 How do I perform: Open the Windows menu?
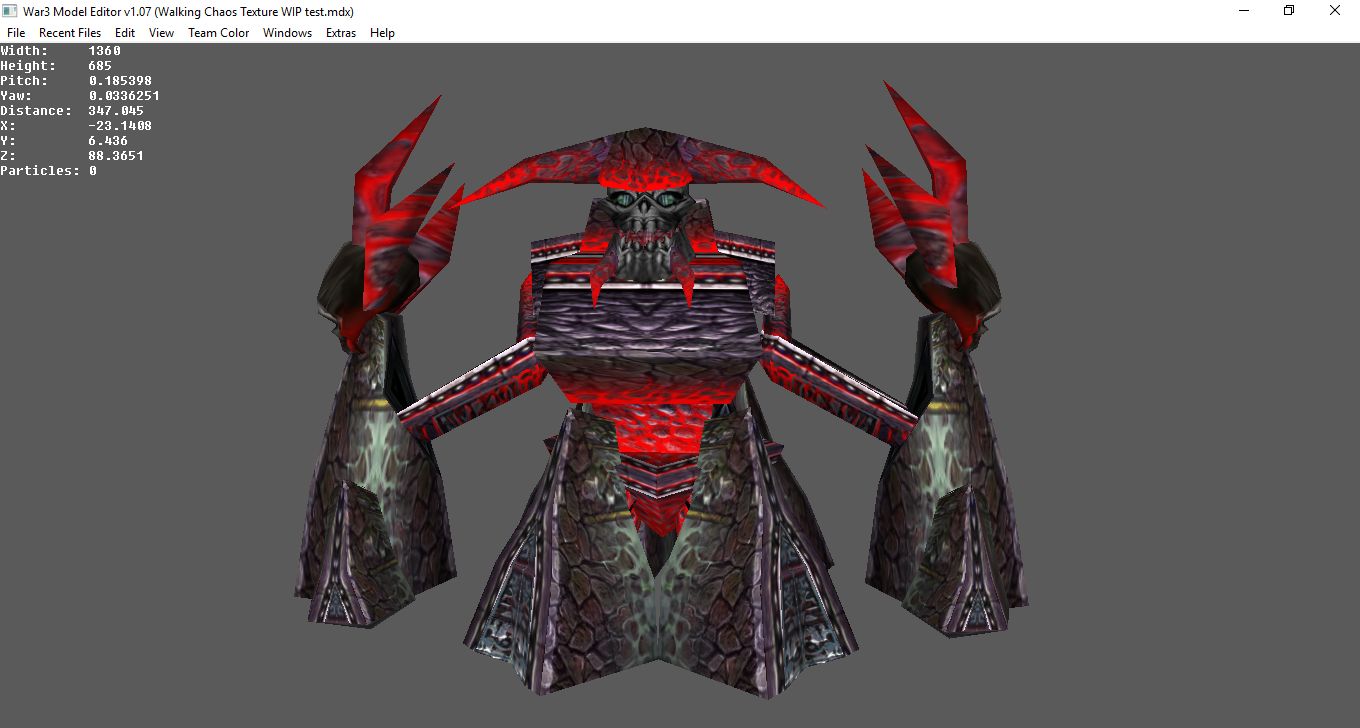287,33
